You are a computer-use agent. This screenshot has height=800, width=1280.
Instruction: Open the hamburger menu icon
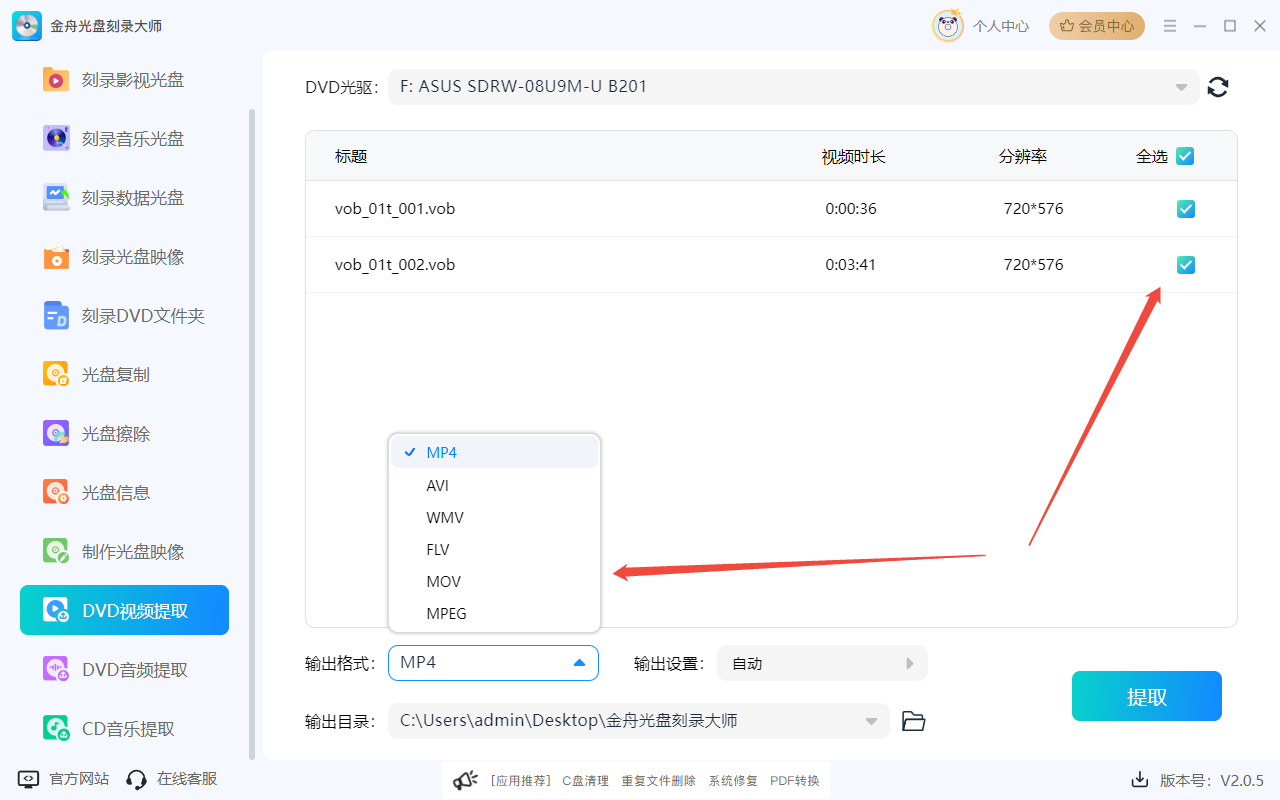click(x=1170, y=26)
